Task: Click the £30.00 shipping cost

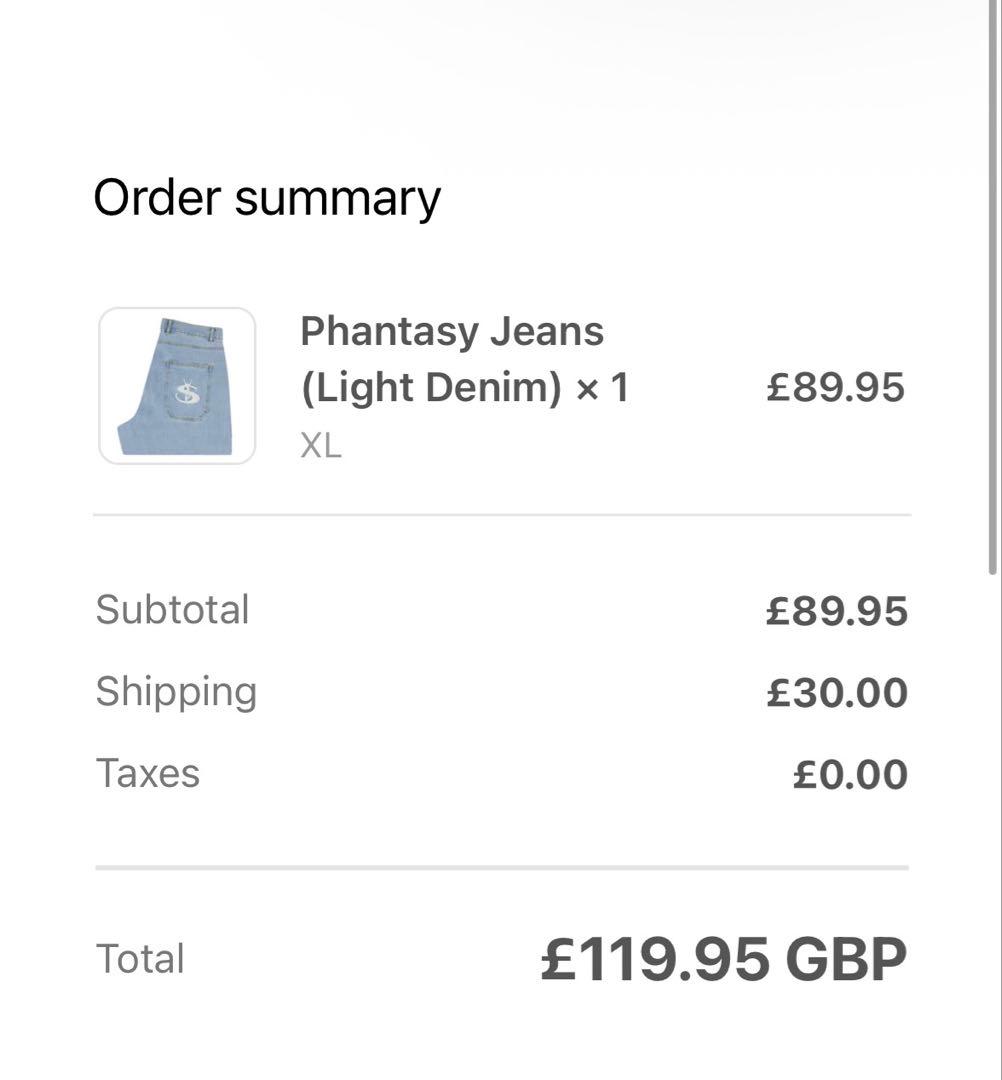Action: [x=836, y=694]
